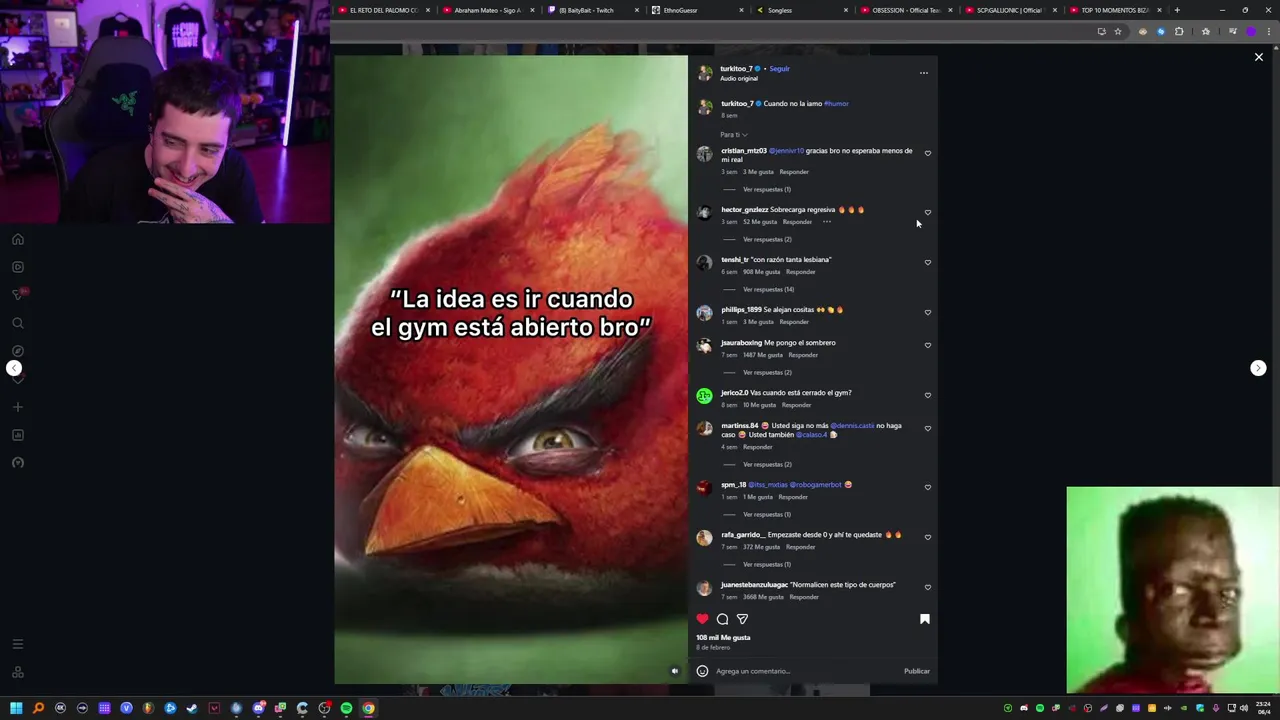Switch to the OBSESSION - Official Teaser tab
The height and width of the screenshot is (720, 1280).
point(906,10)
